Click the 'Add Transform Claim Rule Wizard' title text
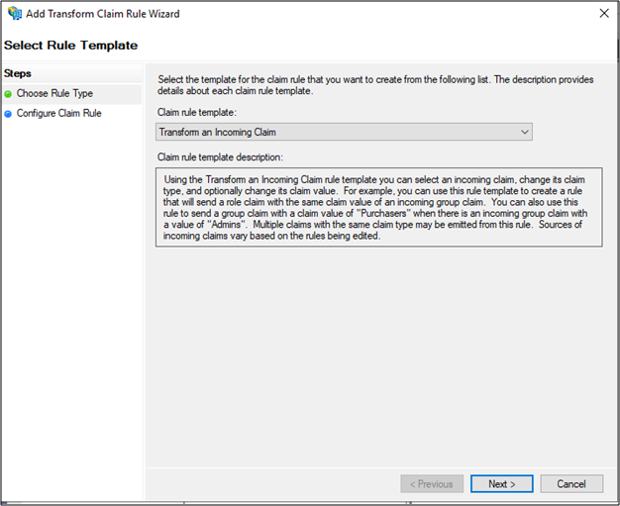Viewport: 620px width, 506px height. (103, 14)
